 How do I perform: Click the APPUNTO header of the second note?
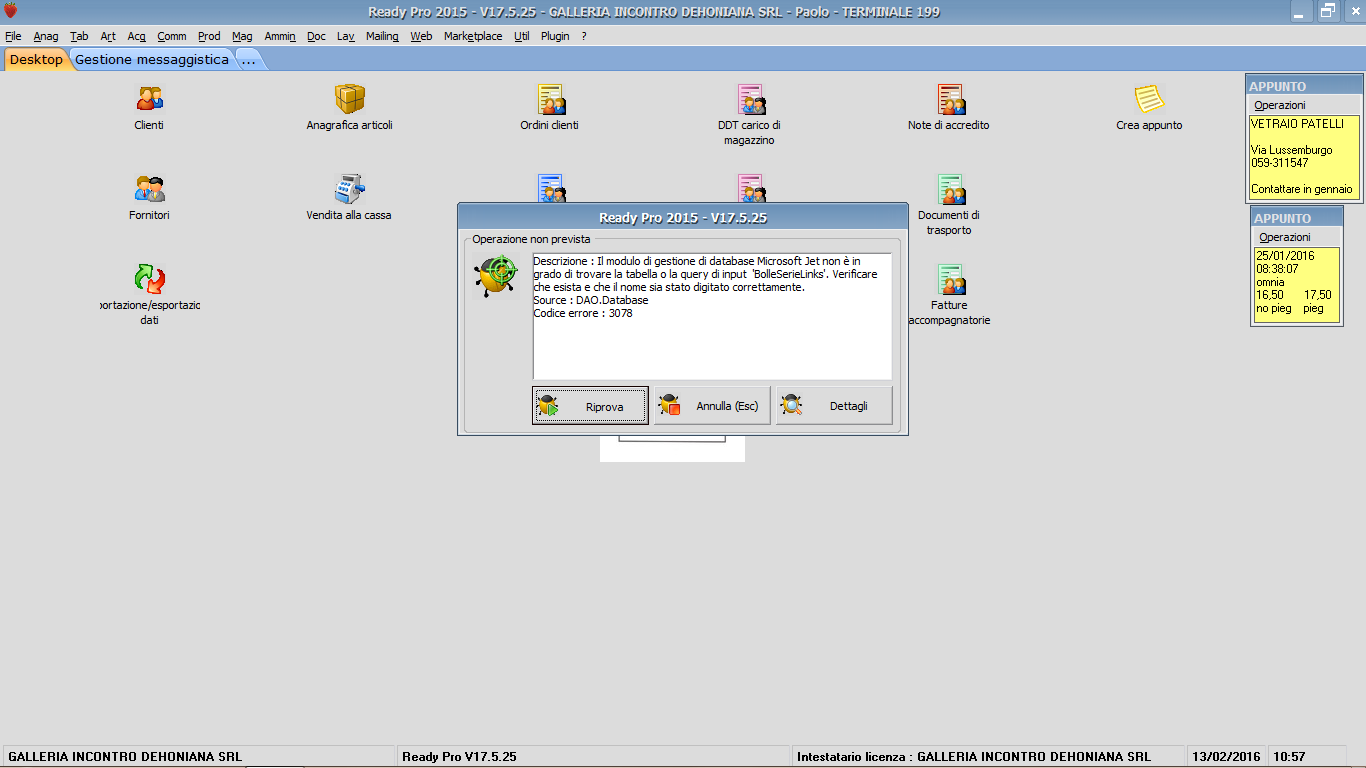tap(1296, 218)
